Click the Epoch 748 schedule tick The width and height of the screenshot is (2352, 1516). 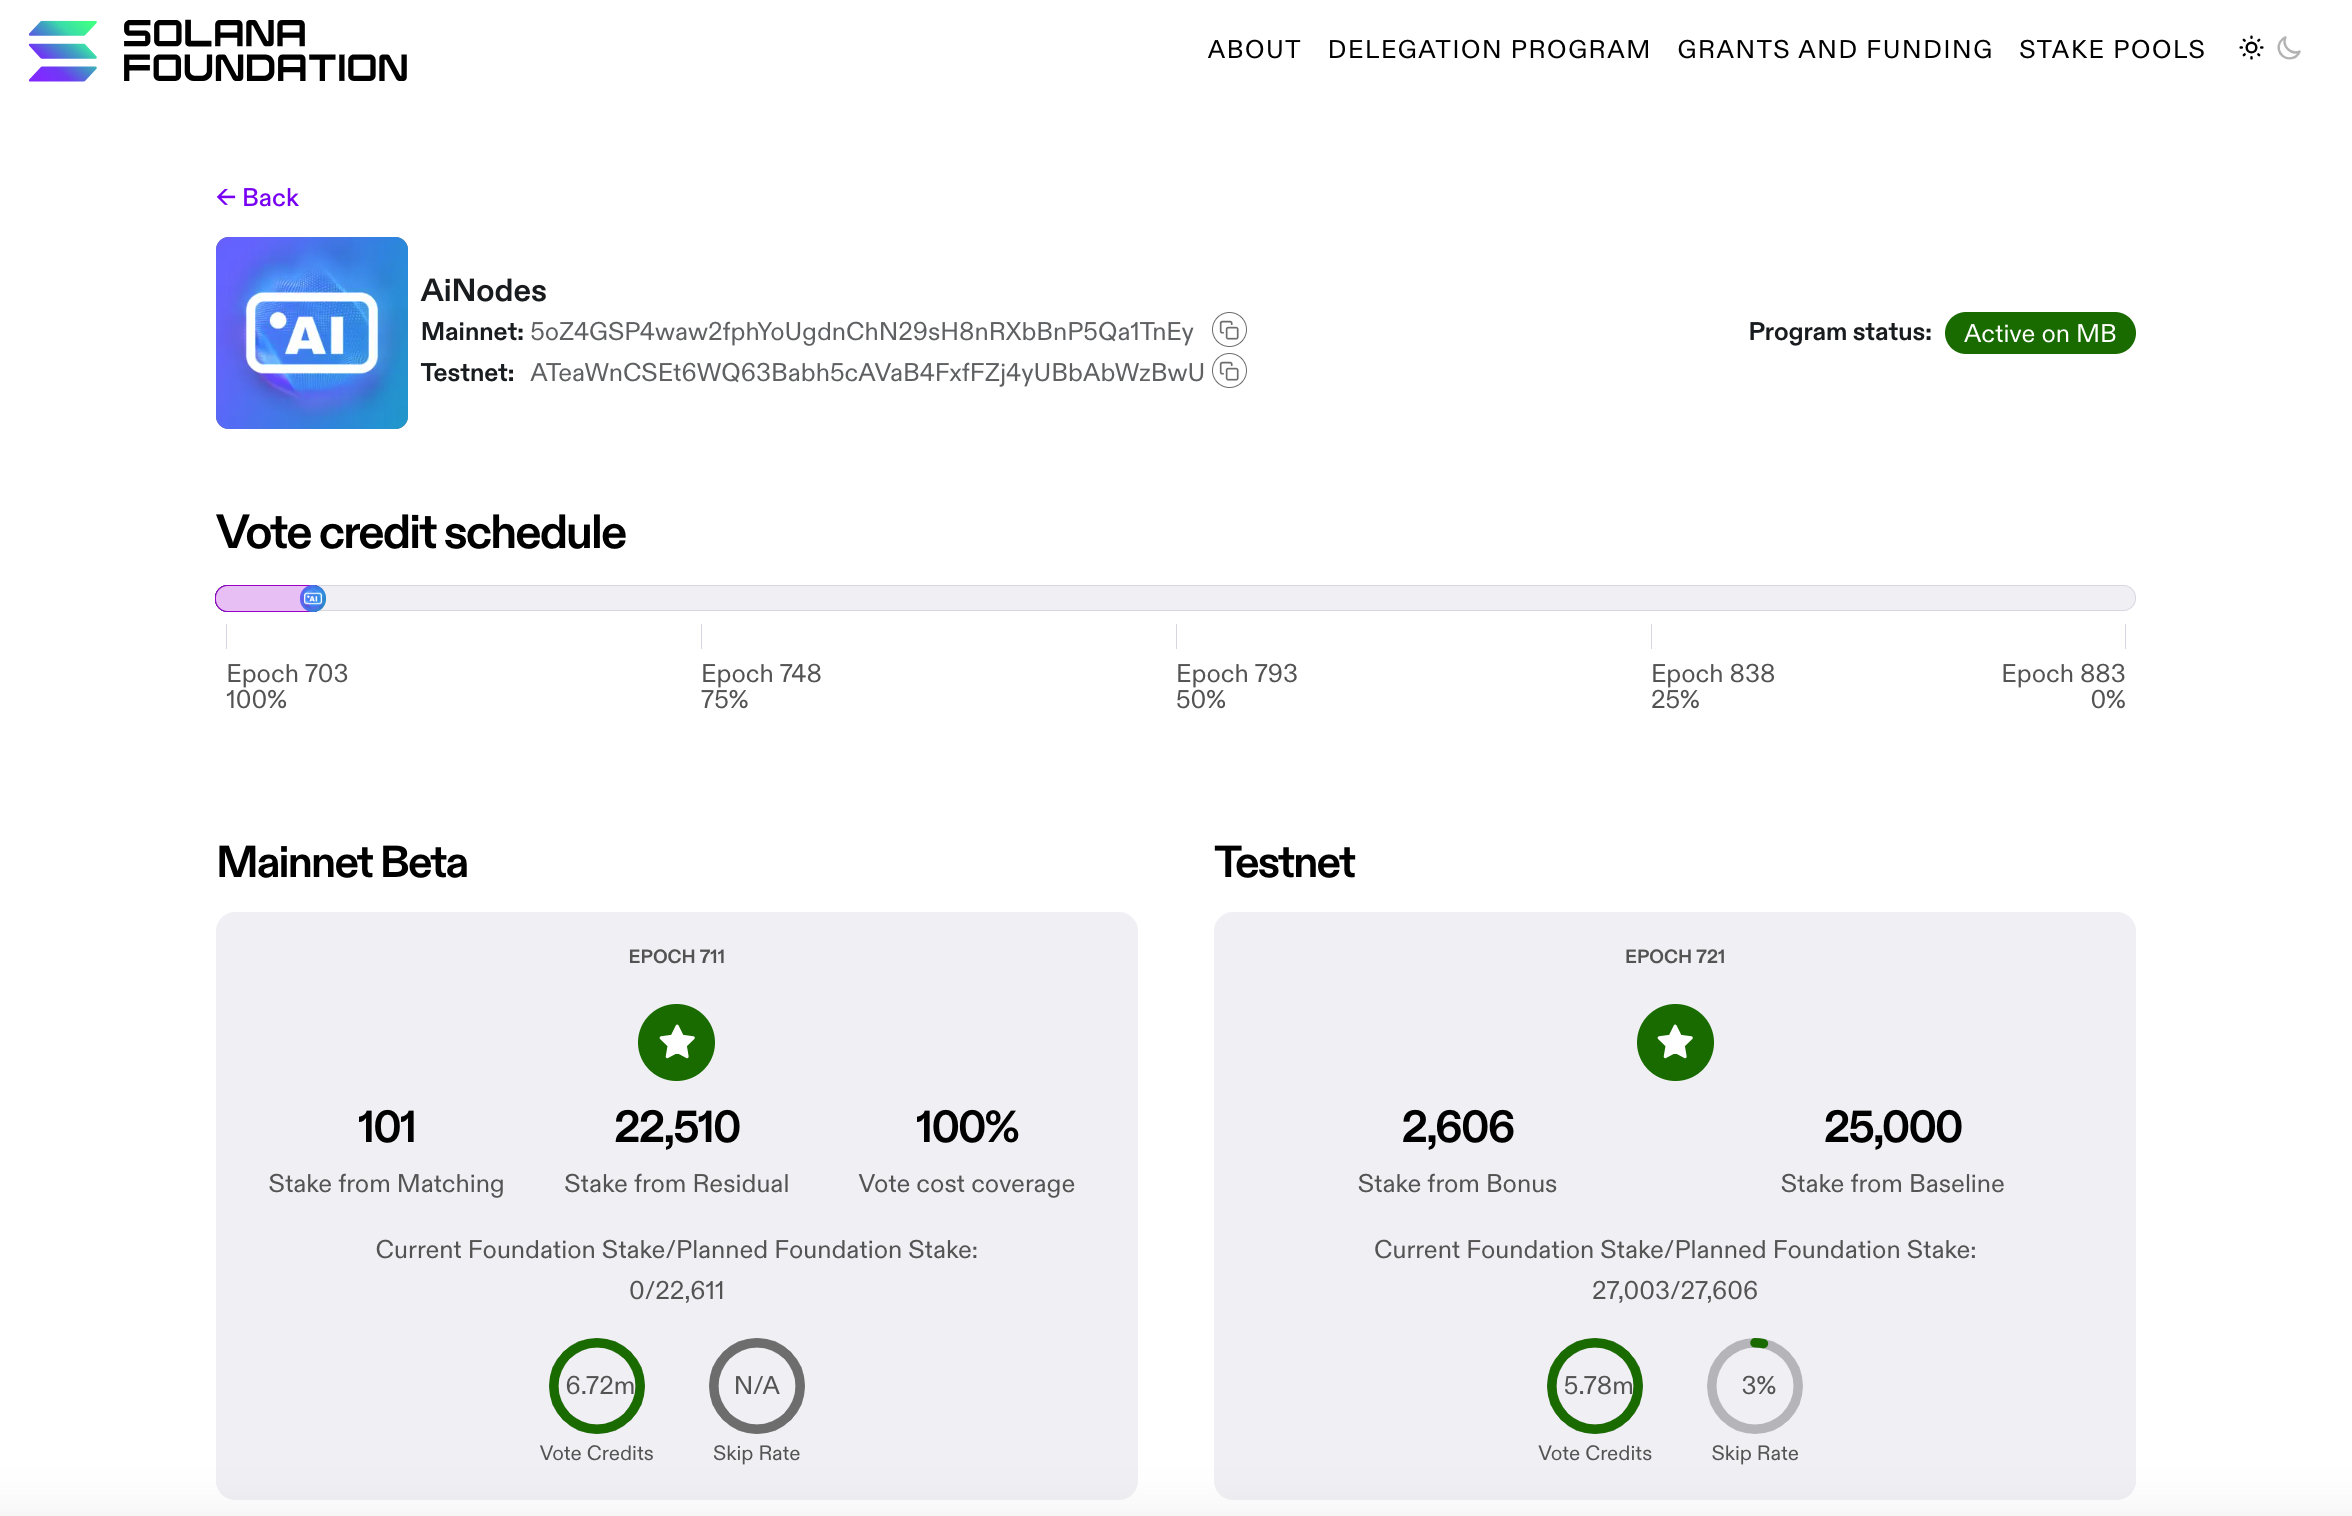702,637
